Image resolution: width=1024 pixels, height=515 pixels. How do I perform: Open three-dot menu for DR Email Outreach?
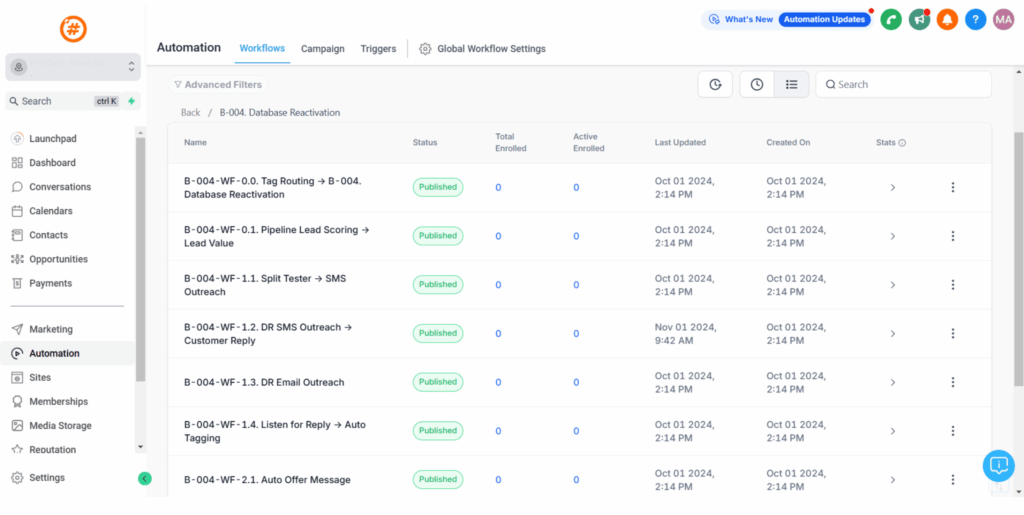tap(952, 382)
